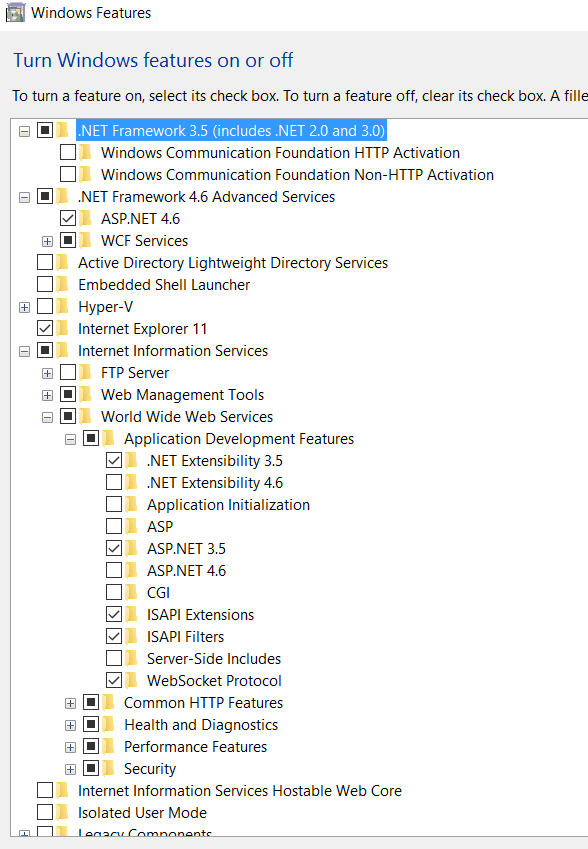Uncheck the ISAPI Filters checkbox
The height and width of the screenshot is (849, 588).
click(x=114, y=637)
